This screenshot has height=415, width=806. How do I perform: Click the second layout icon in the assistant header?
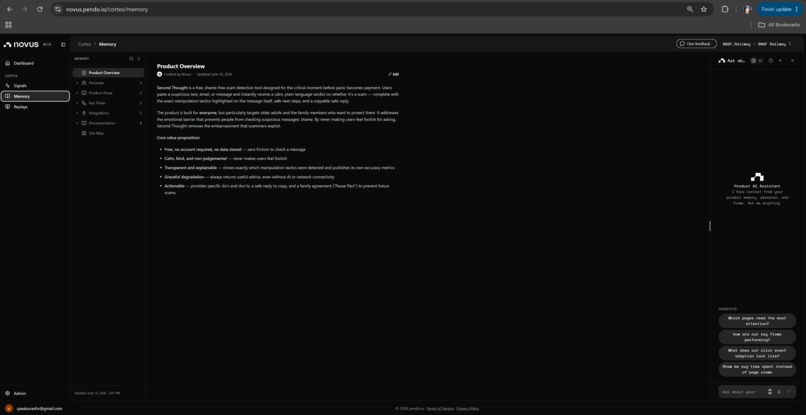(x=760, y=61)
